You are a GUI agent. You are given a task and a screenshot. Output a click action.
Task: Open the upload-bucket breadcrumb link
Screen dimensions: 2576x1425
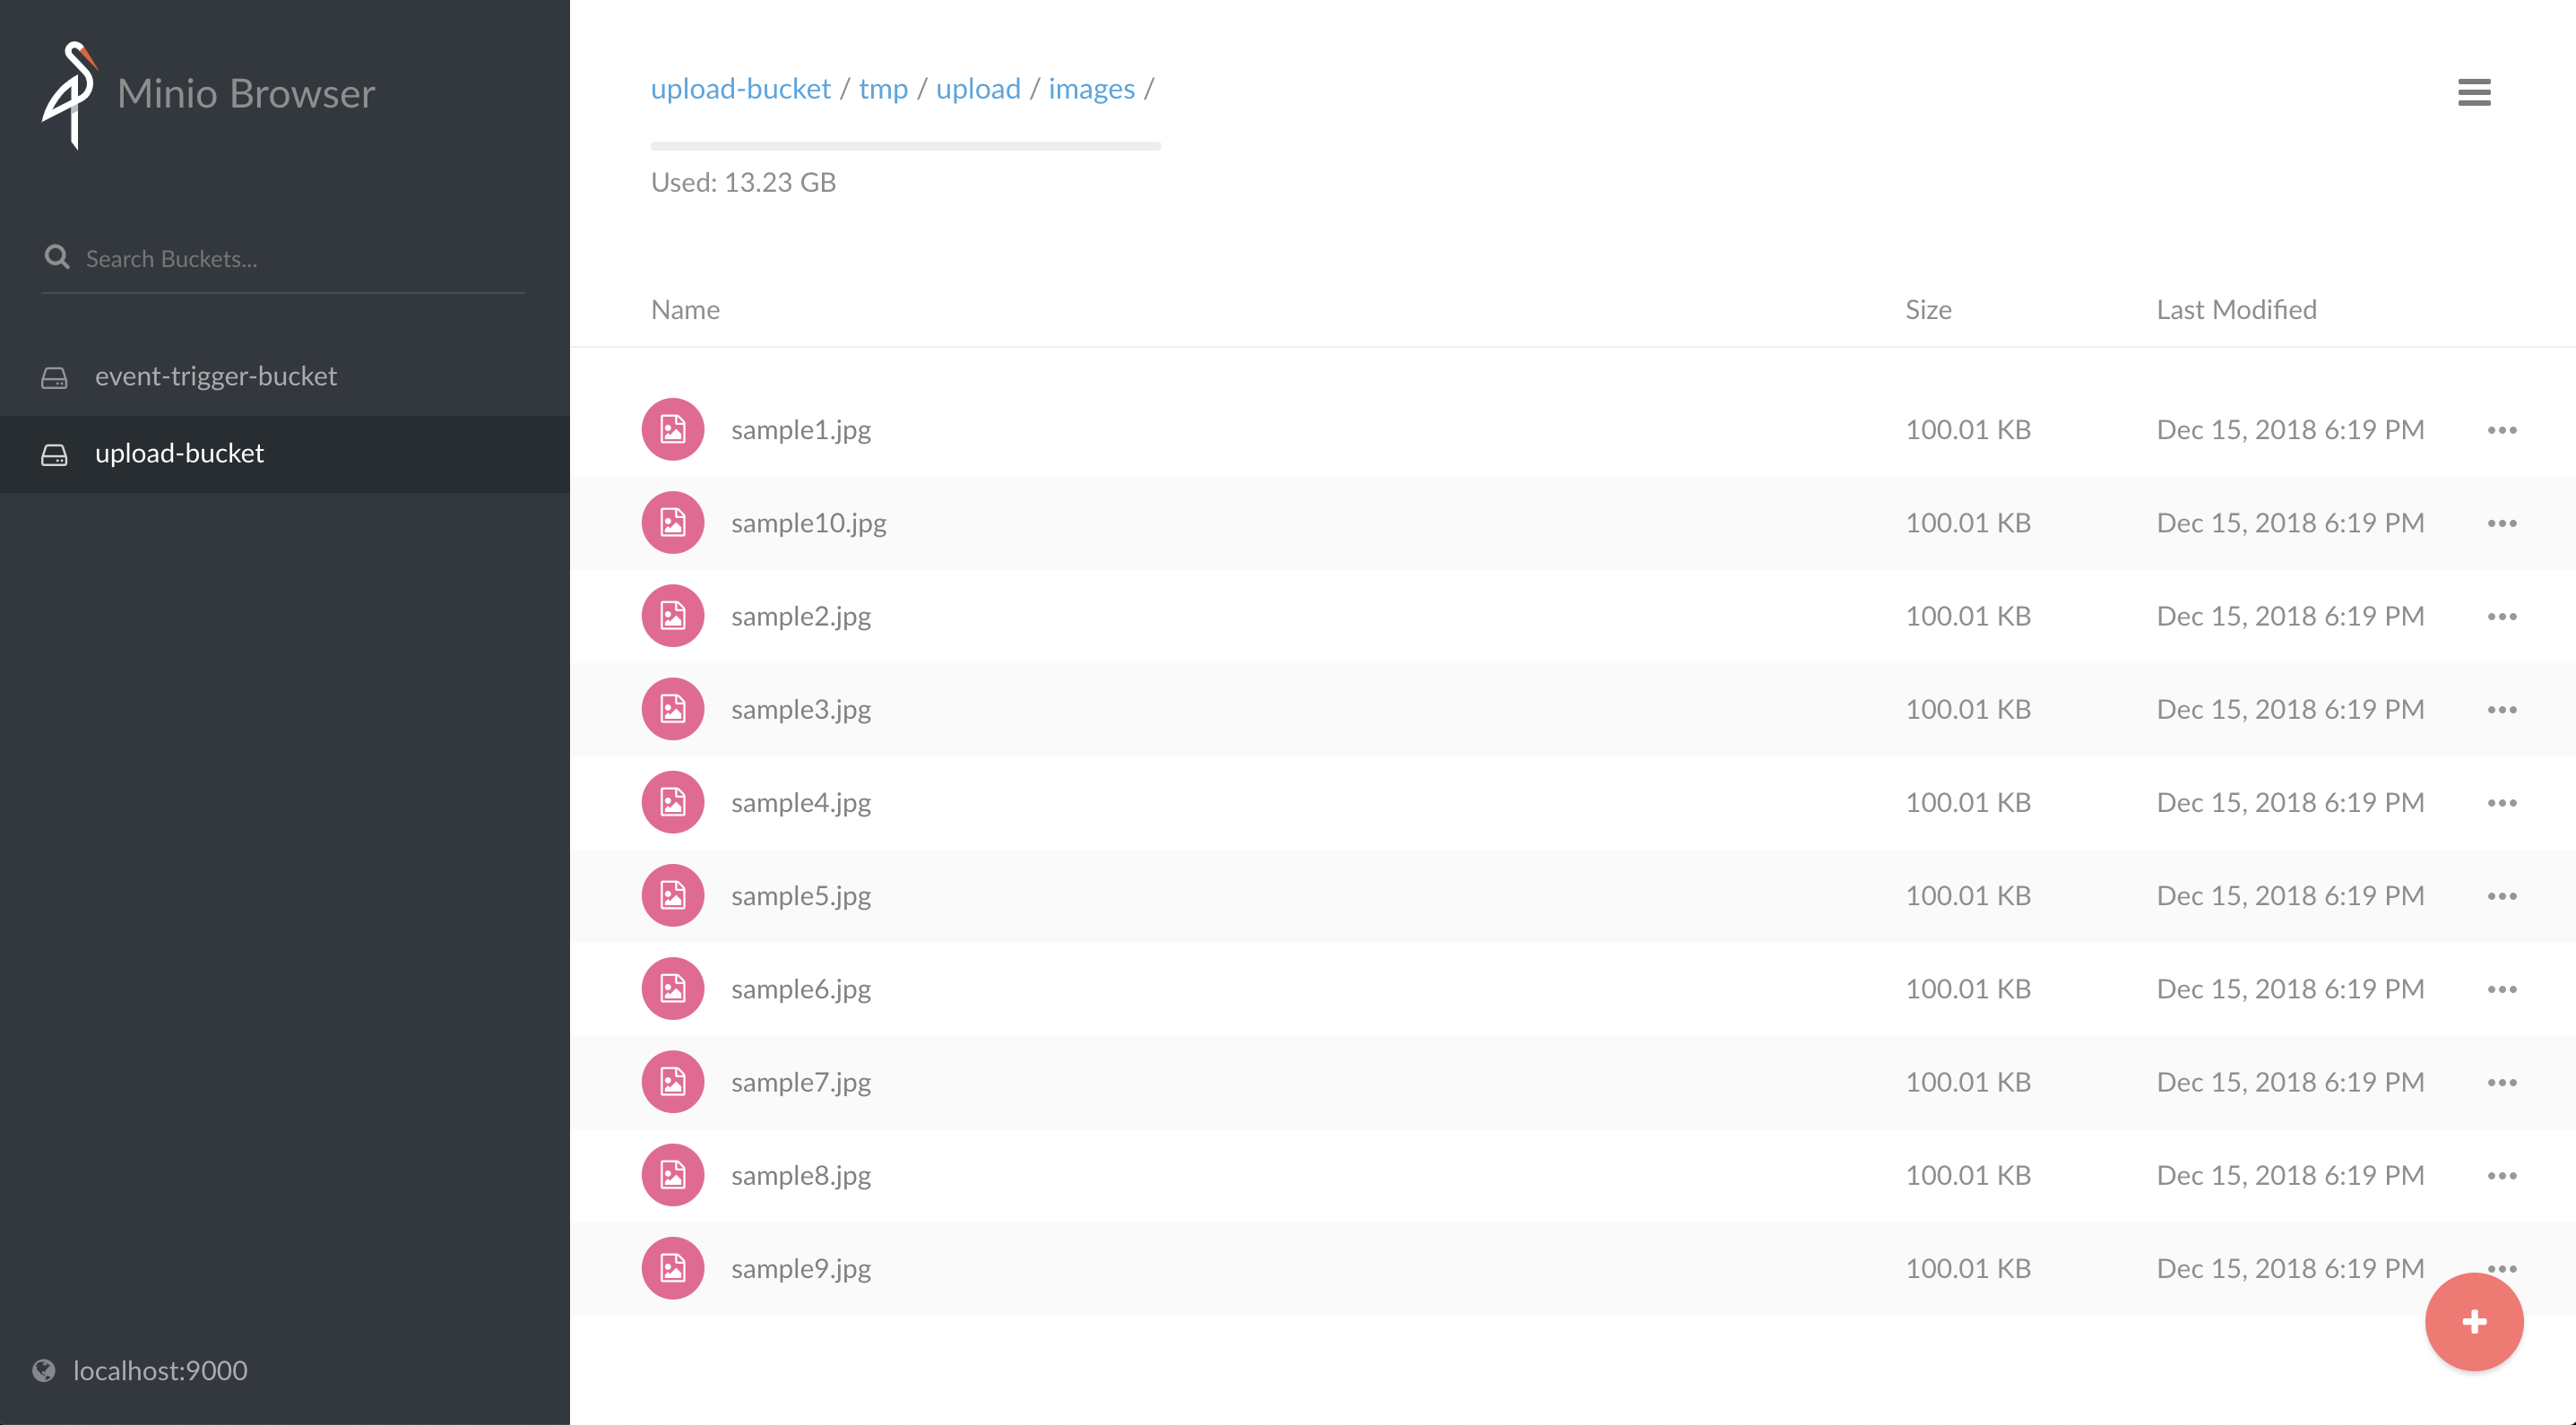741,89
